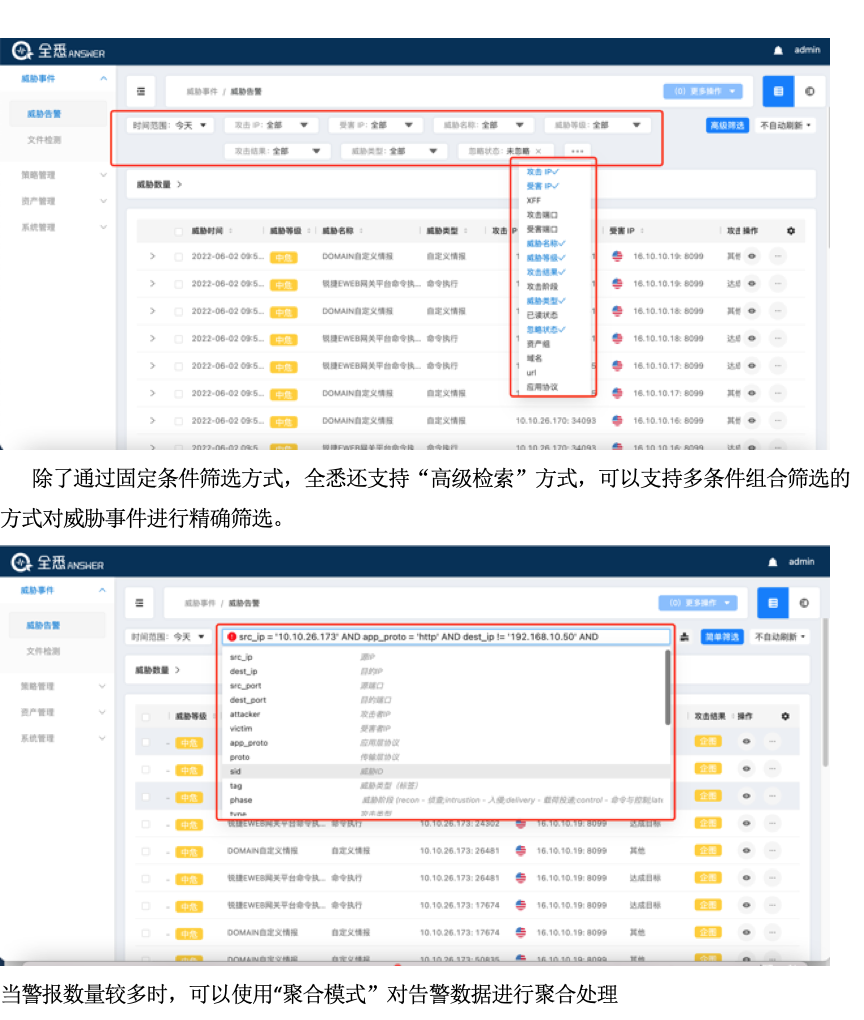Viewport: 864px width, 1020px height.
Task: Check the box for row 10.10.26.173: 24302
Action: click(x=146, y=824)
